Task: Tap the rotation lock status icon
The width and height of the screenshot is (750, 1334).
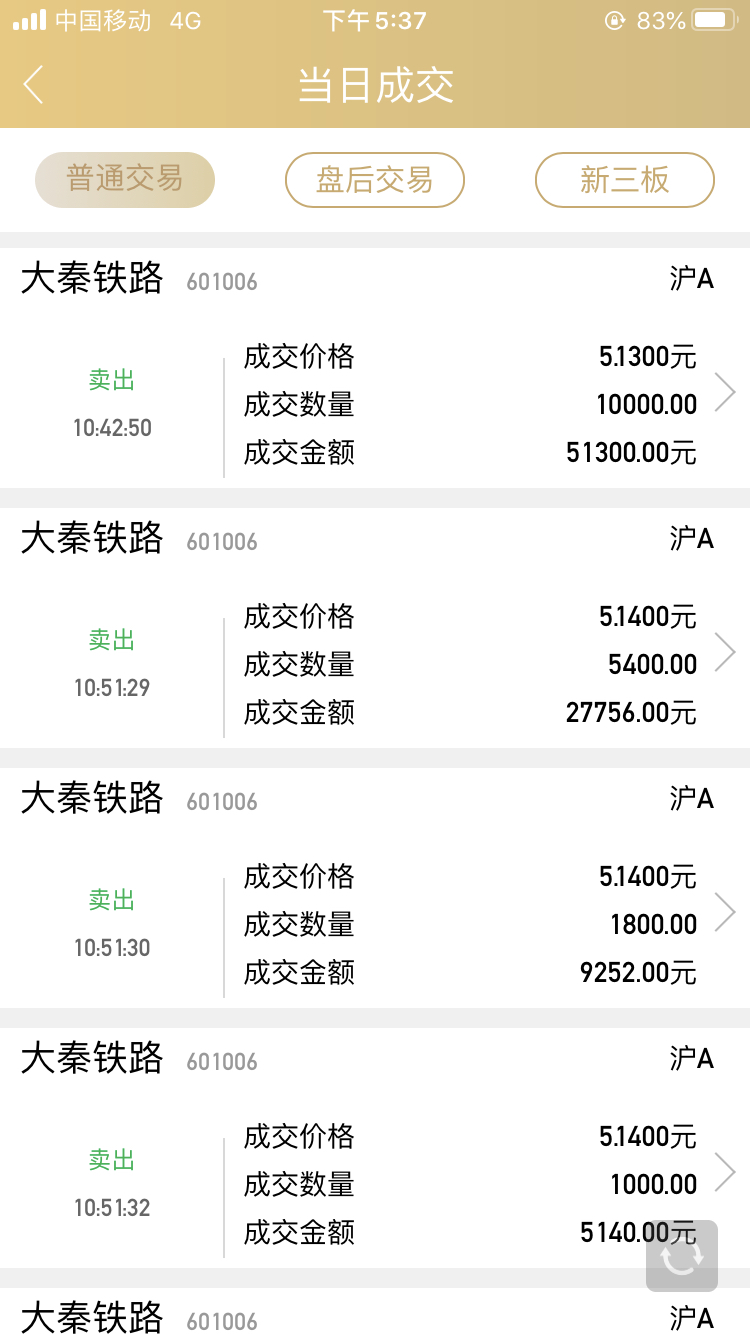Action: click(614, 20)
